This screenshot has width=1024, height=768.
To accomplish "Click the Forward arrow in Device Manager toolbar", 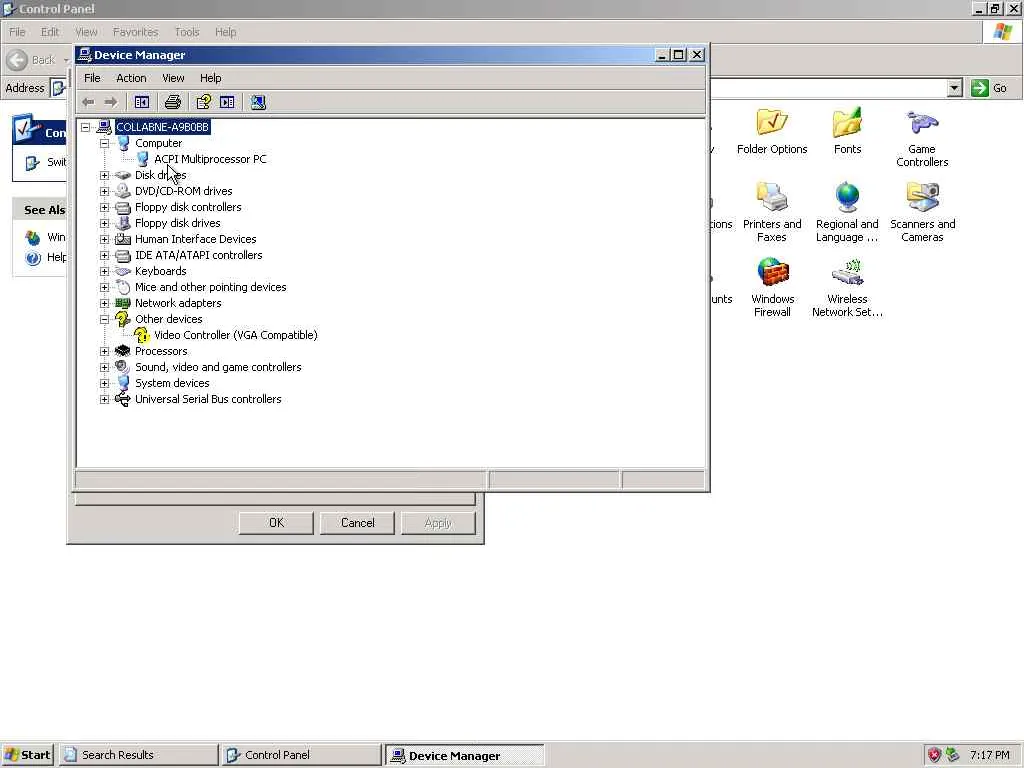I will pos(111,102).
